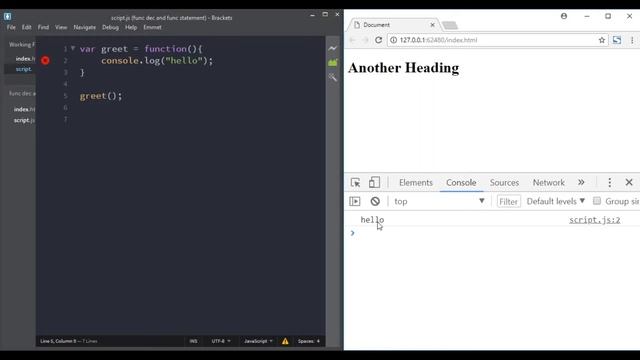Close the Document browser tab
Screen dimensions: 640x360
point(432,25)
